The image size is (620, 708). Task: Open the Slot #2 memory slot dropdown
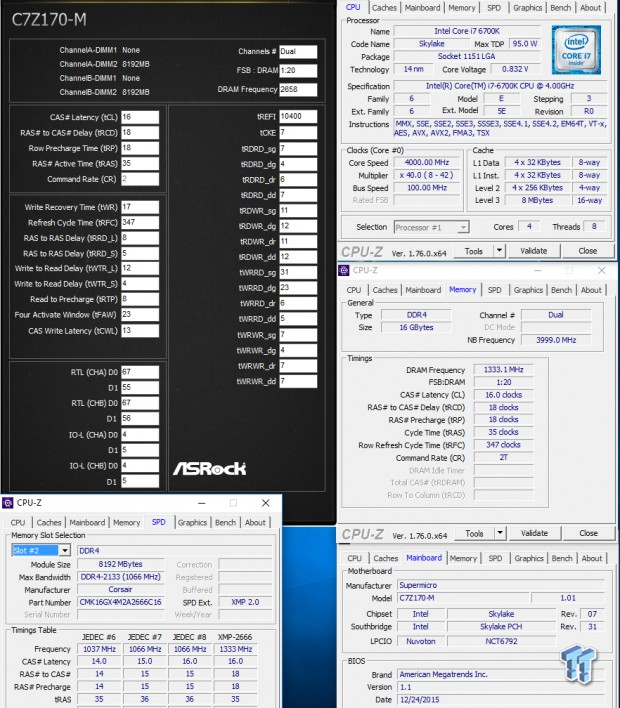pyautogui.click(x=65, y=550)
